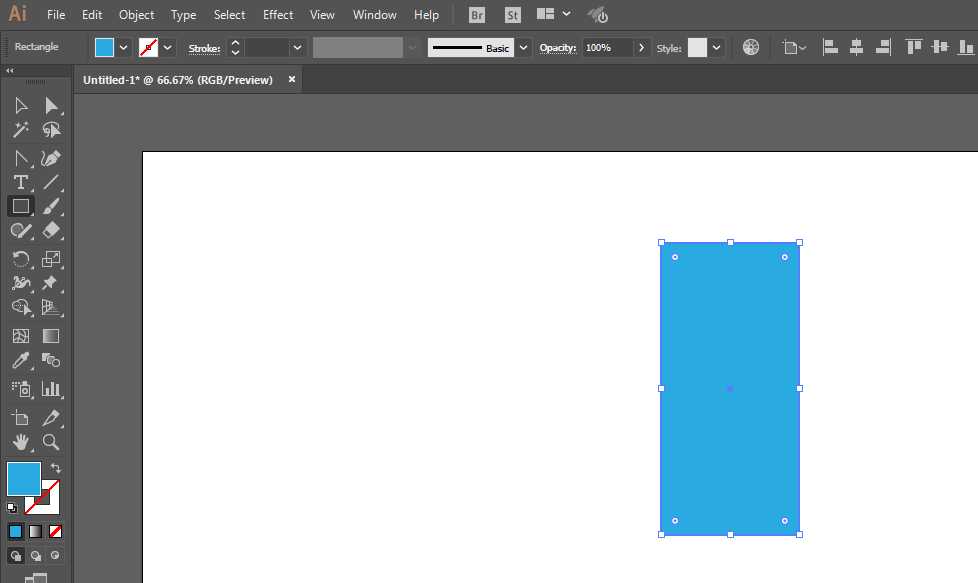Open the Window menu
The height and width of the screenshot is (583, 978).
pos(374,14)
